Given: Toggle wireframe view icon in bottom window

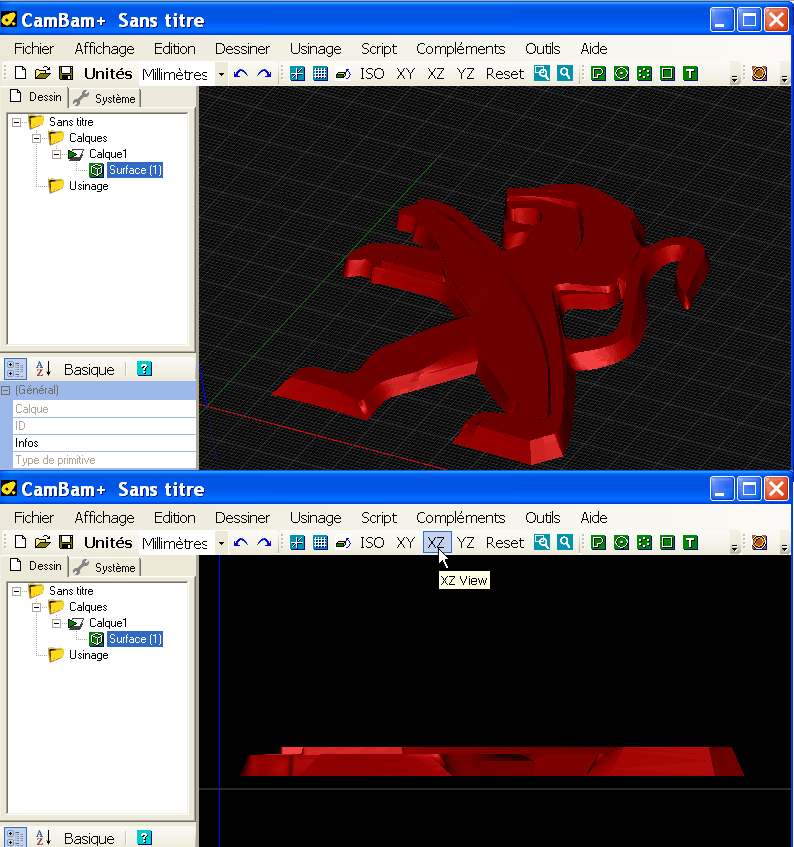Looking at the screenshot, I should [344, 542].
